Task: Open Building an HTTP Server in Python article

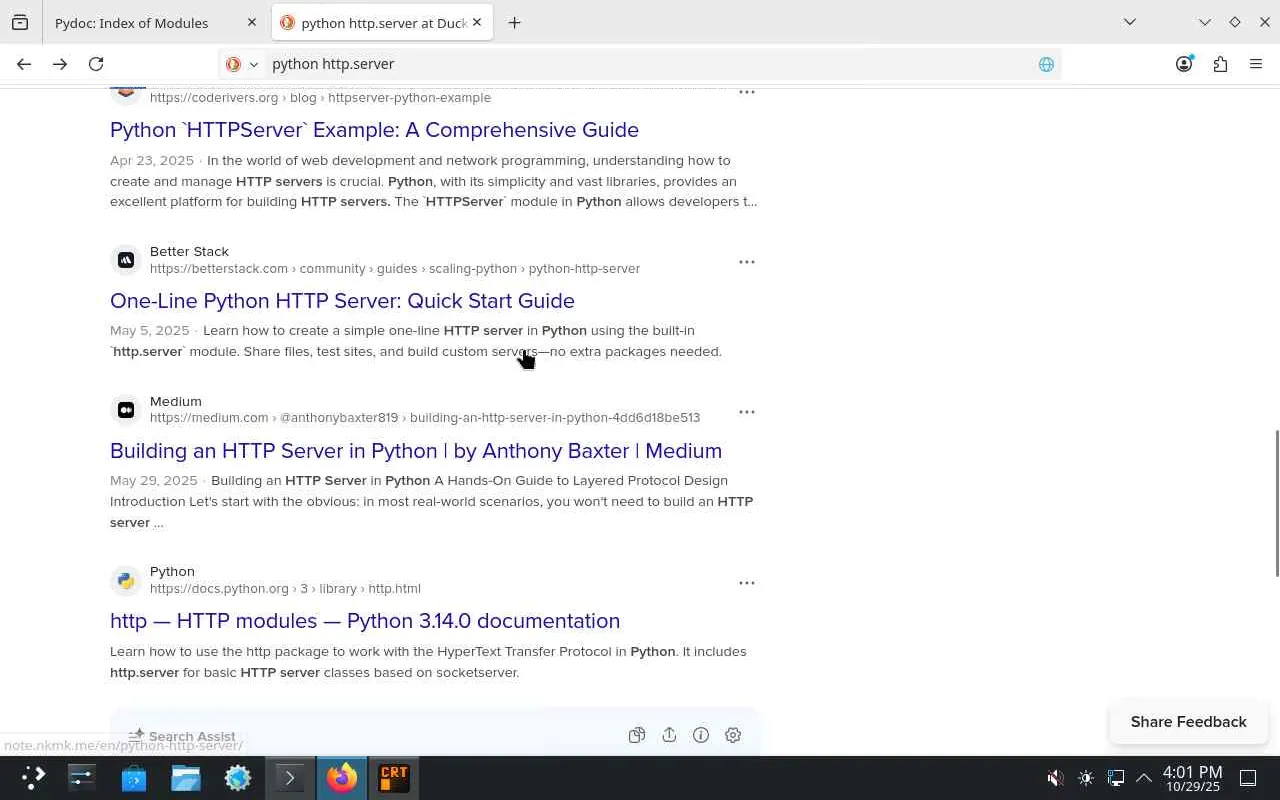Action: (x=416, y=451)
